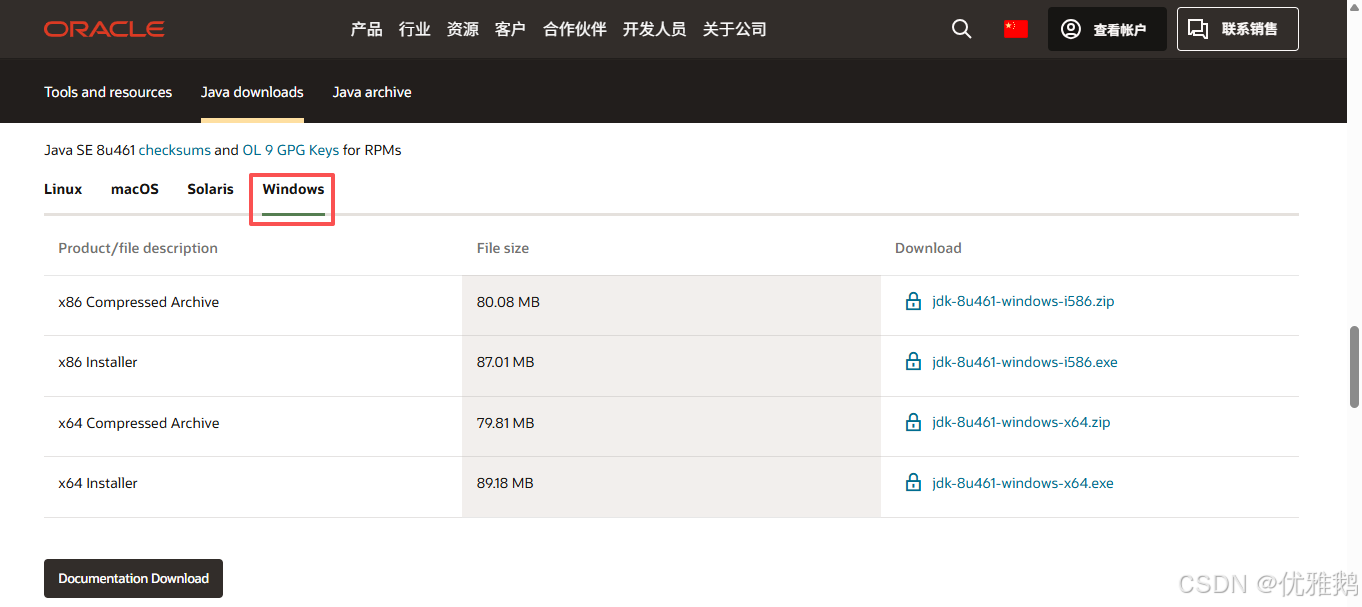Download jdk-8u461-windows-x64.zip
Viewport: 1362px width, 607px height.
(x=1021, y=422)
